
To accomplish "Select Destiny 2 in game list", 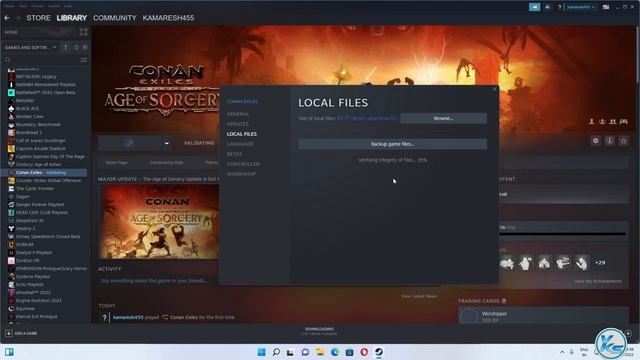I will tap(25, 229).
